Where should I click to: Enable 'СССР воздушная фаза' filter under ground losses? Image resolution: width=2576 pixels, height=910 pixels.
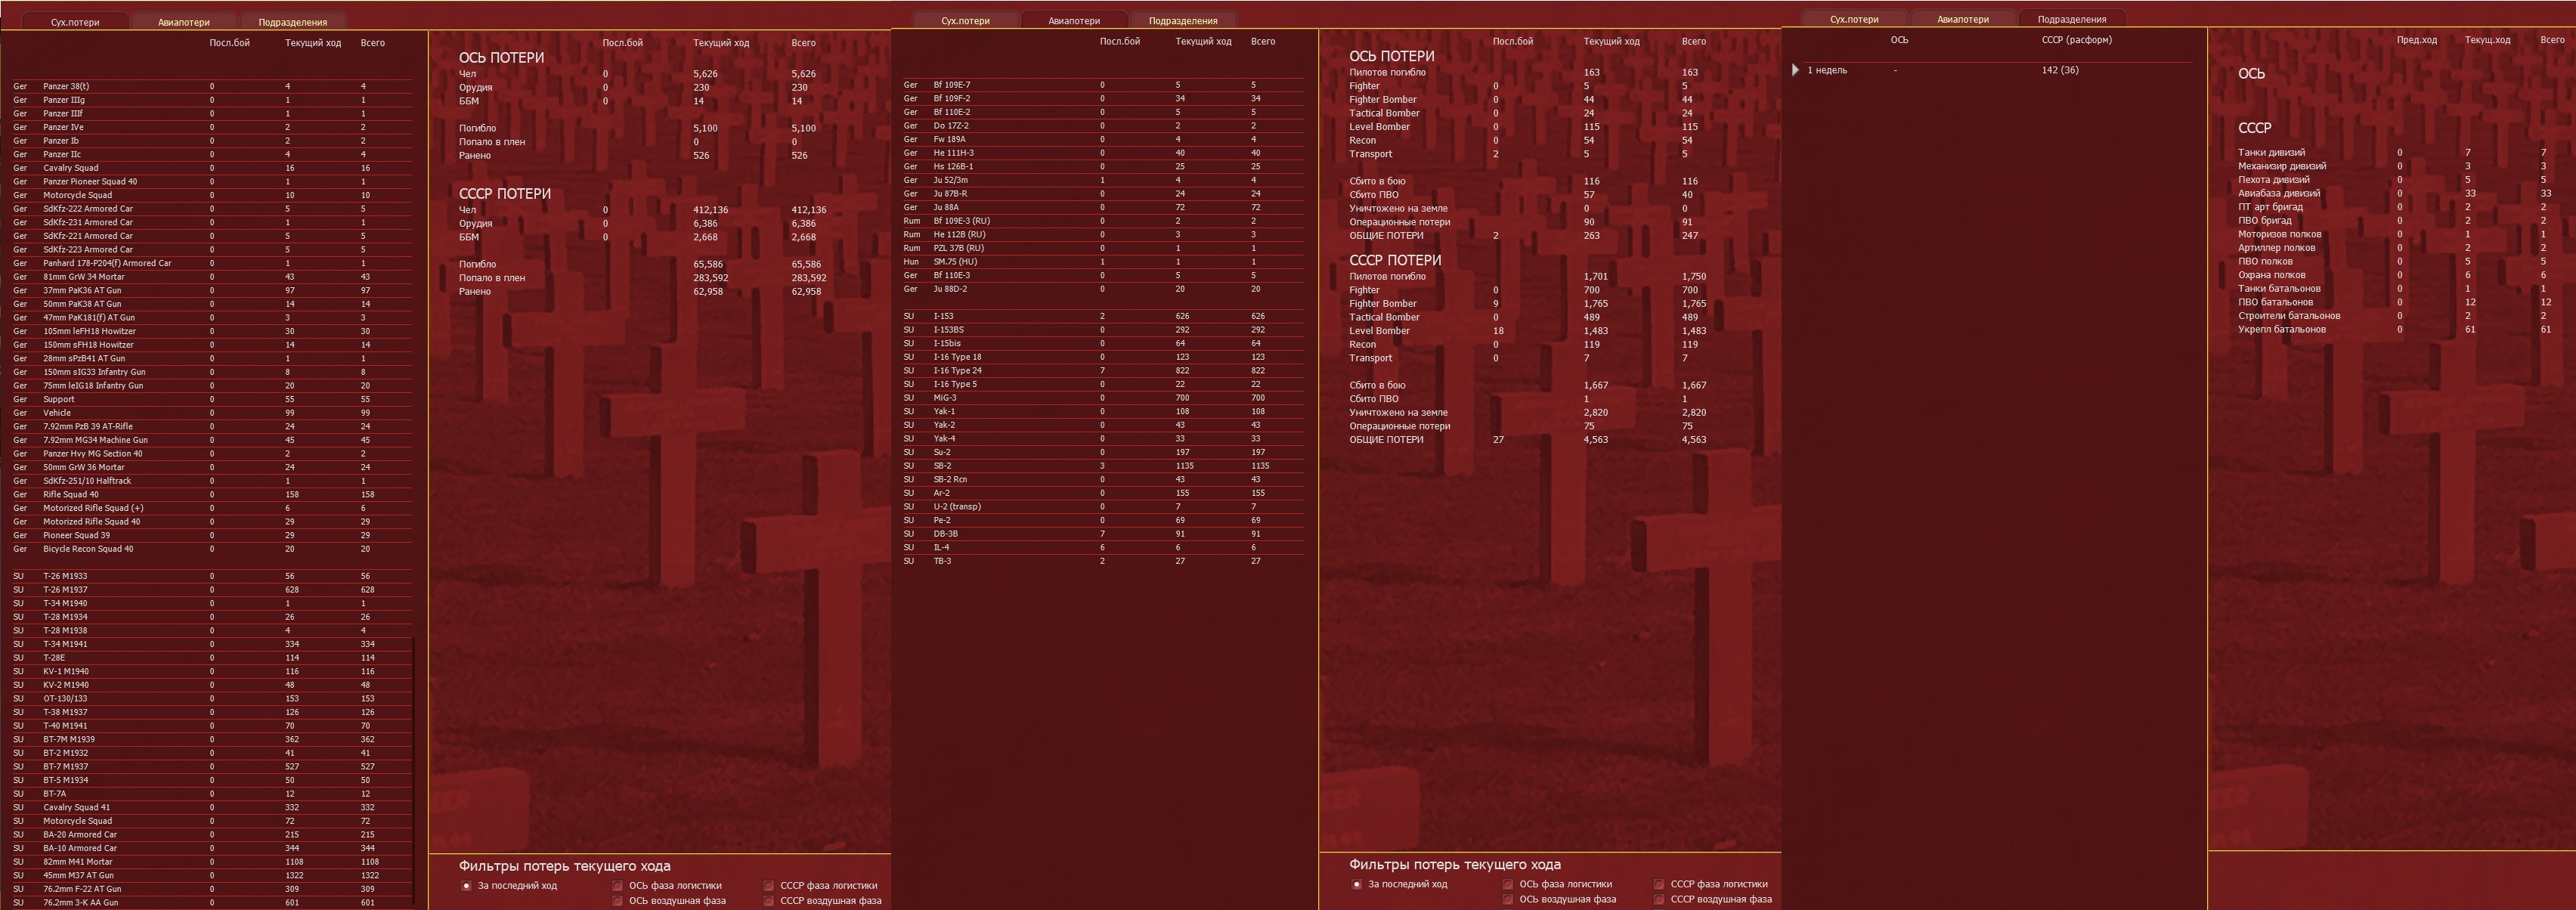pos(769,900)
